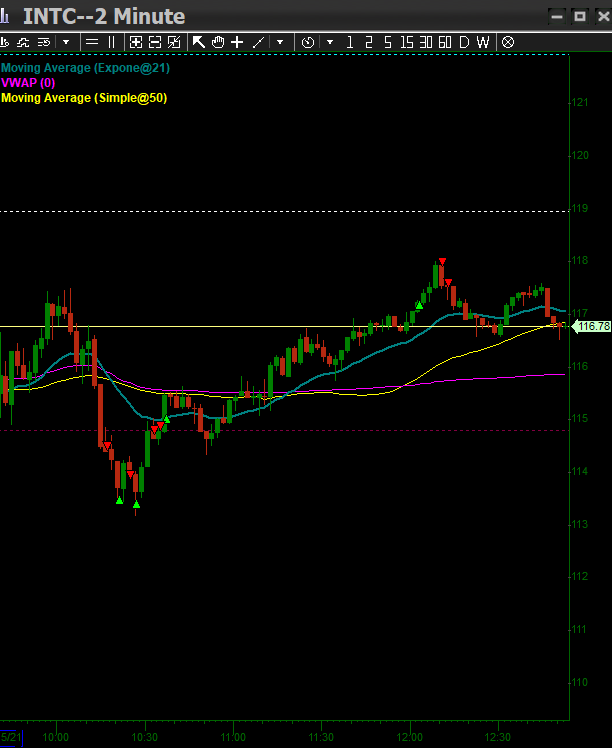The width and height of the screenshot is (612, 748).
Task: Switch to the 15 minute interval
Action: tap(407, 42)
